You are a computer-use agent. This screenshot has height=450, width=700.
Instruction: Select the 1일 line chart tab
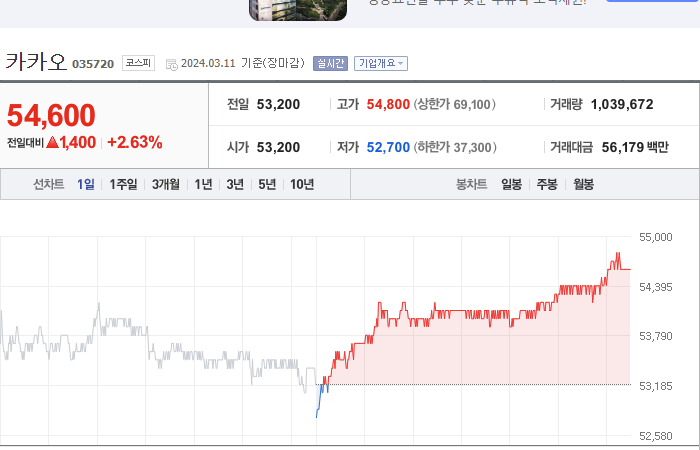(x=86, y=184)
